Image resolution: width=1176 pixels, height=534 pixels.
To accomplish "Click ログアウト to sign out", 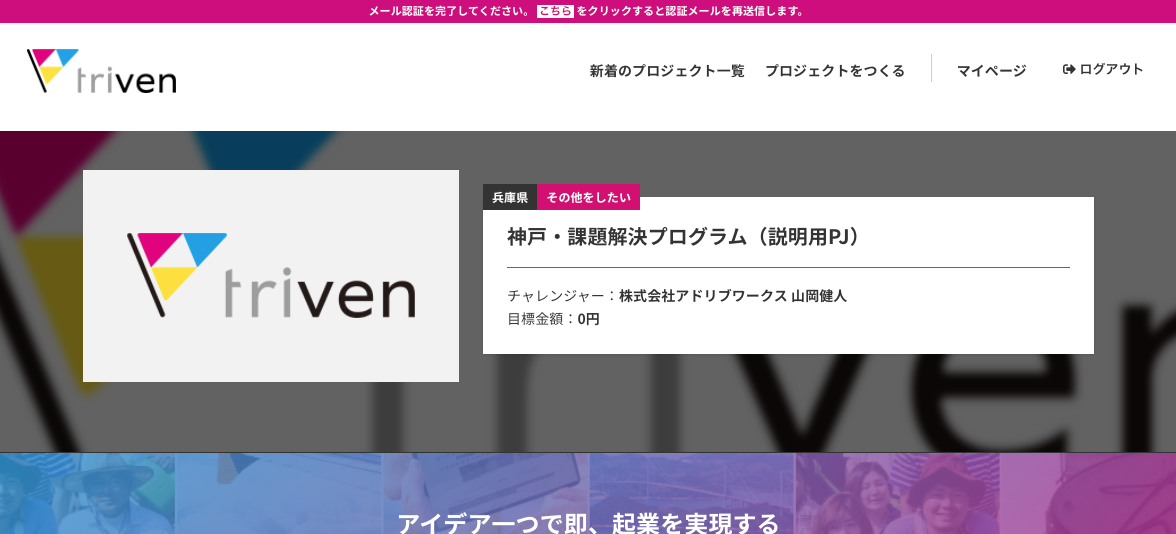I will (x=1112, y=70).
